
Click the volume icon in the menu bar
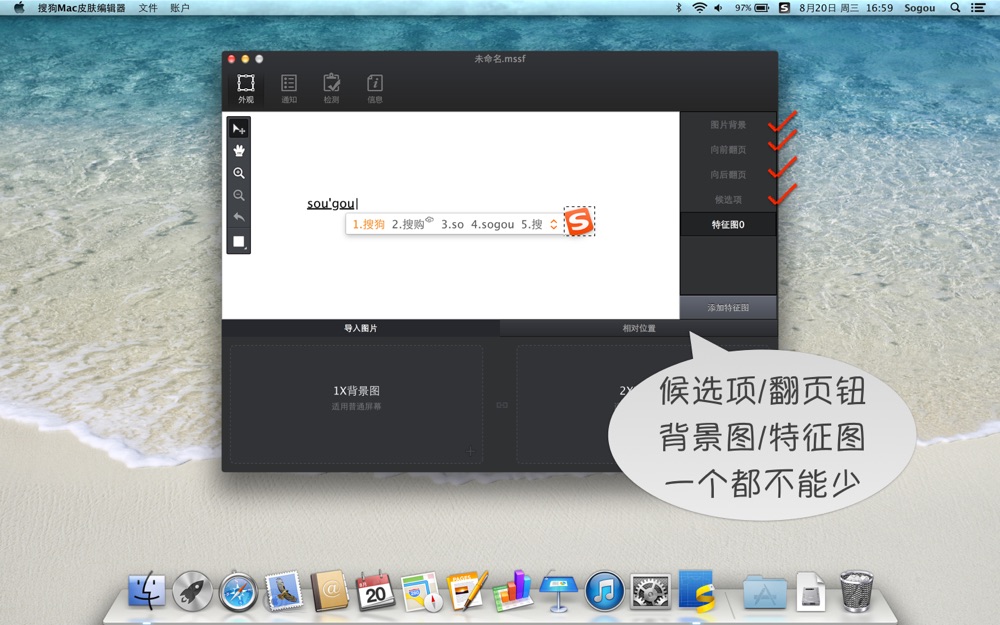(719, 8)
